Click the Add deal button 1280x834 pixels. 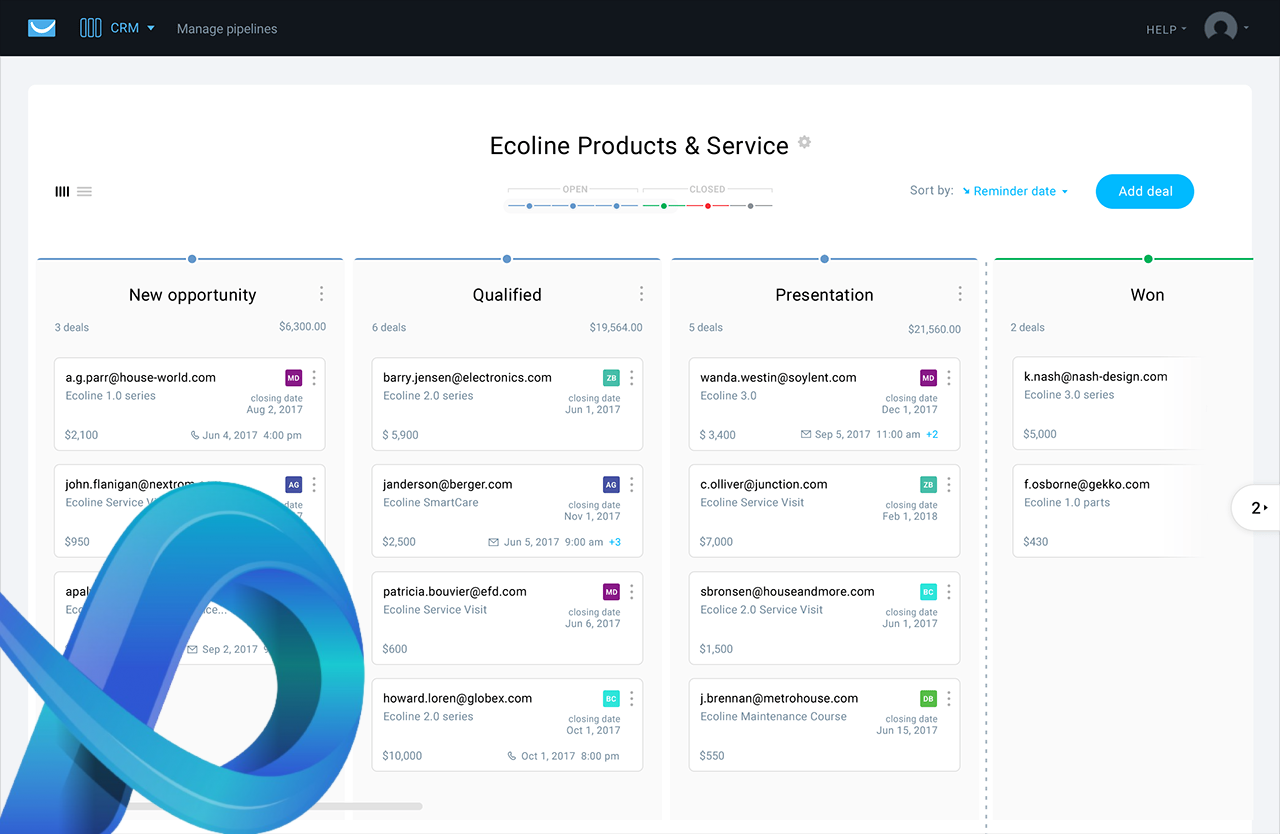click(x=1145, y=191)
